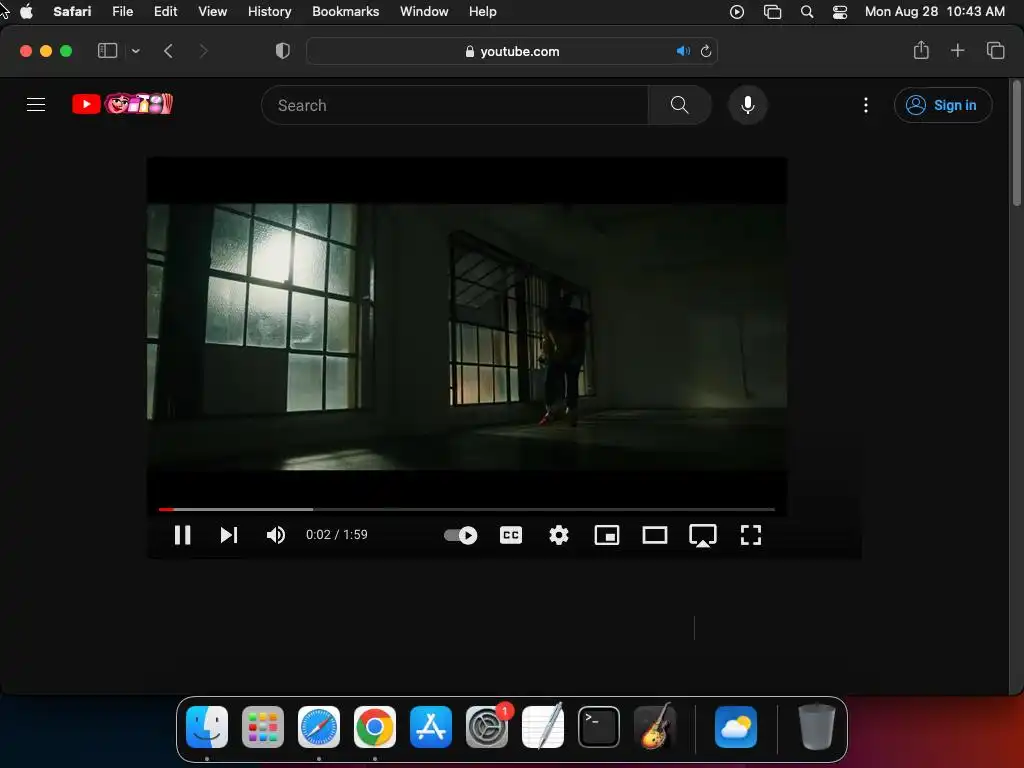This screenshot has height=768, width=1024.
Task: Expand the tab group dropdown chevron
Action: point(135,51)
